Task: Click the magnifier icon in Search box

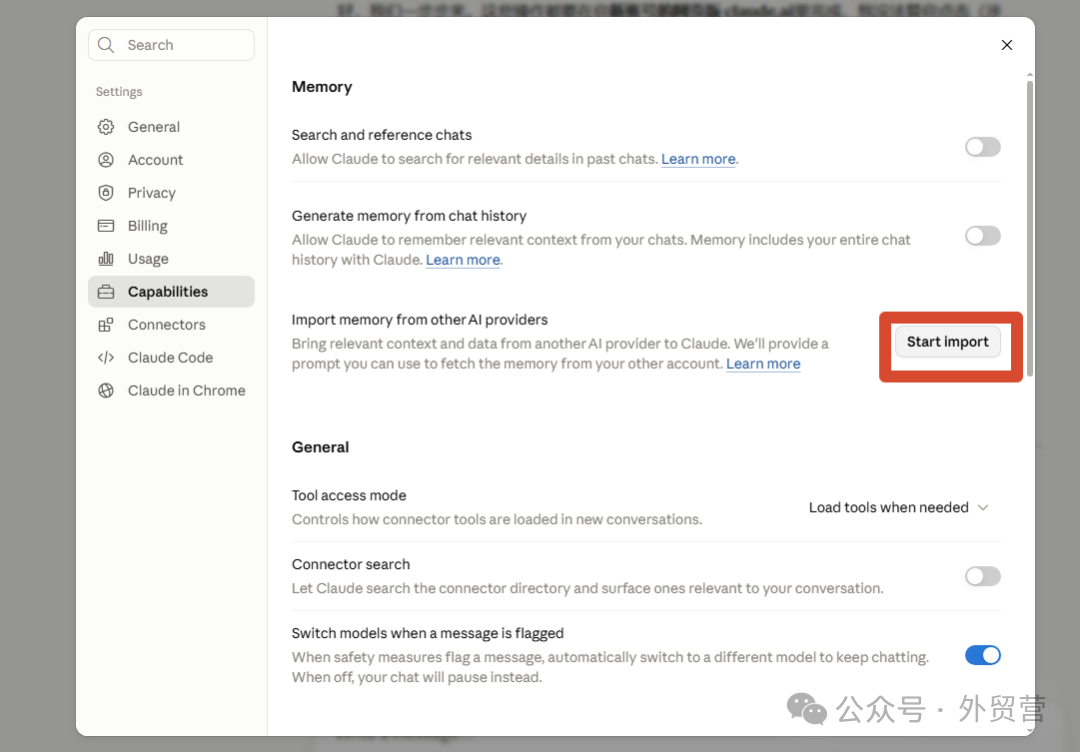Action: point(106,45)
